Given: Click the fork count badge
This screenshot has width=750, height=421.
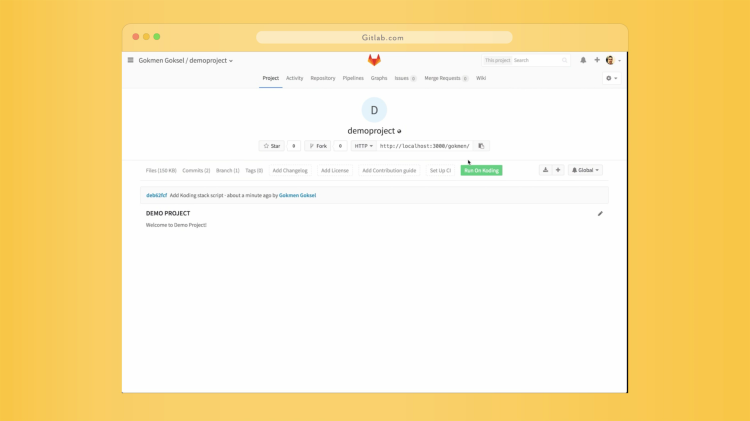Looking at the screenshot, I should [x=340, y=146].
